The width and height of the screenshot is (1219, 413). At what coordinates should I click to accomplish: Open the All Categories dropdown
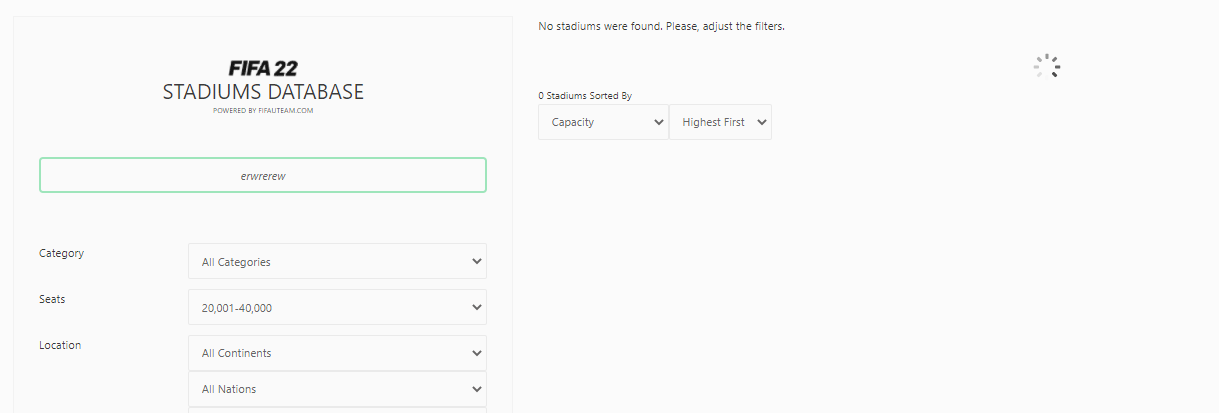point(337,261)
